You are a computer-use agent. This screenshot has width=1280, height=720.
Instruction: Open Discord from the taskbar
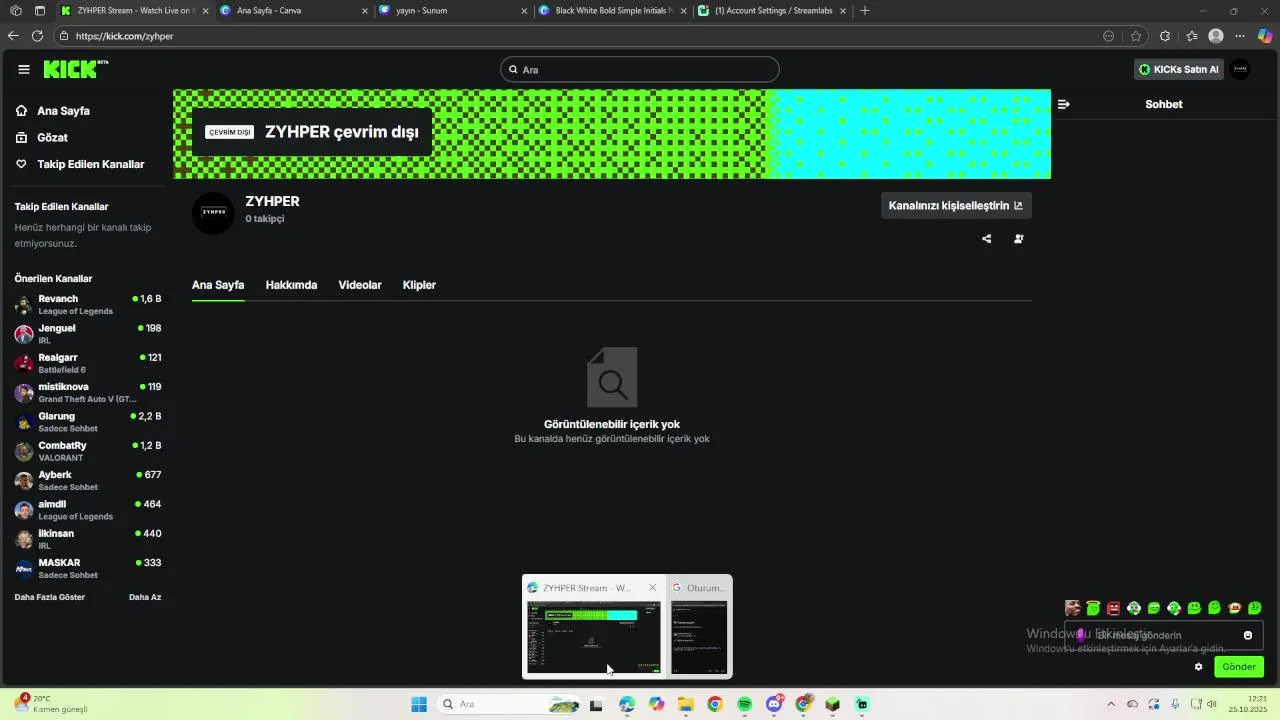pos(774,704)
